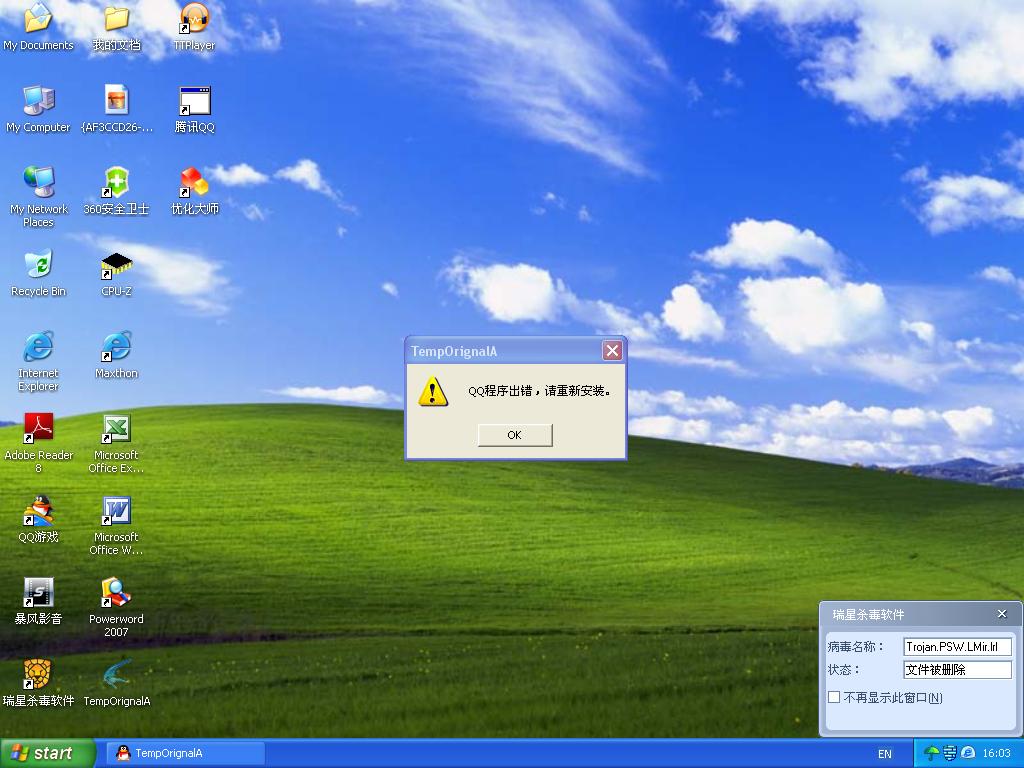This screenshot has height=768, width=1024.
Task: Click the keyboard-style icon in system tray
Action: point(950,754)
